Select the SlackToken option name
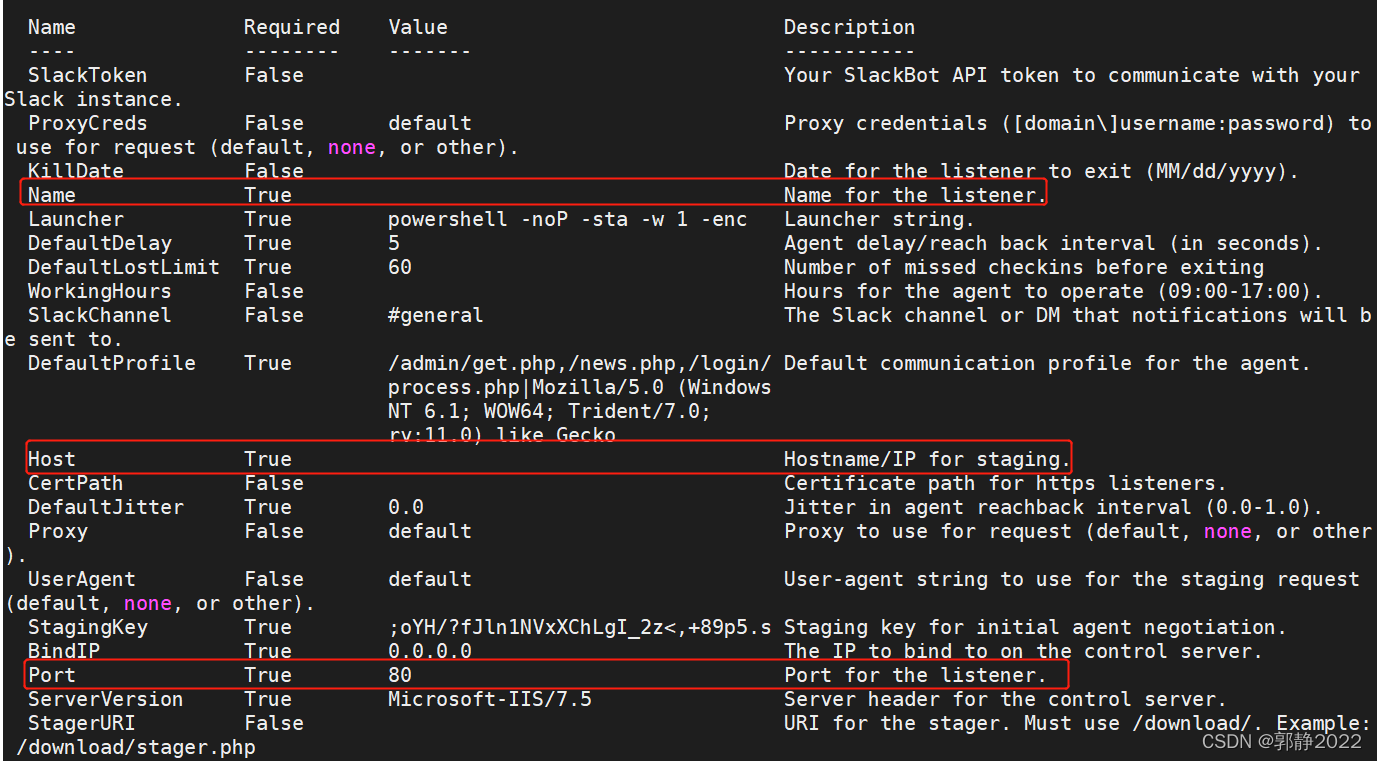1377x761 pixels. point(87,75)
